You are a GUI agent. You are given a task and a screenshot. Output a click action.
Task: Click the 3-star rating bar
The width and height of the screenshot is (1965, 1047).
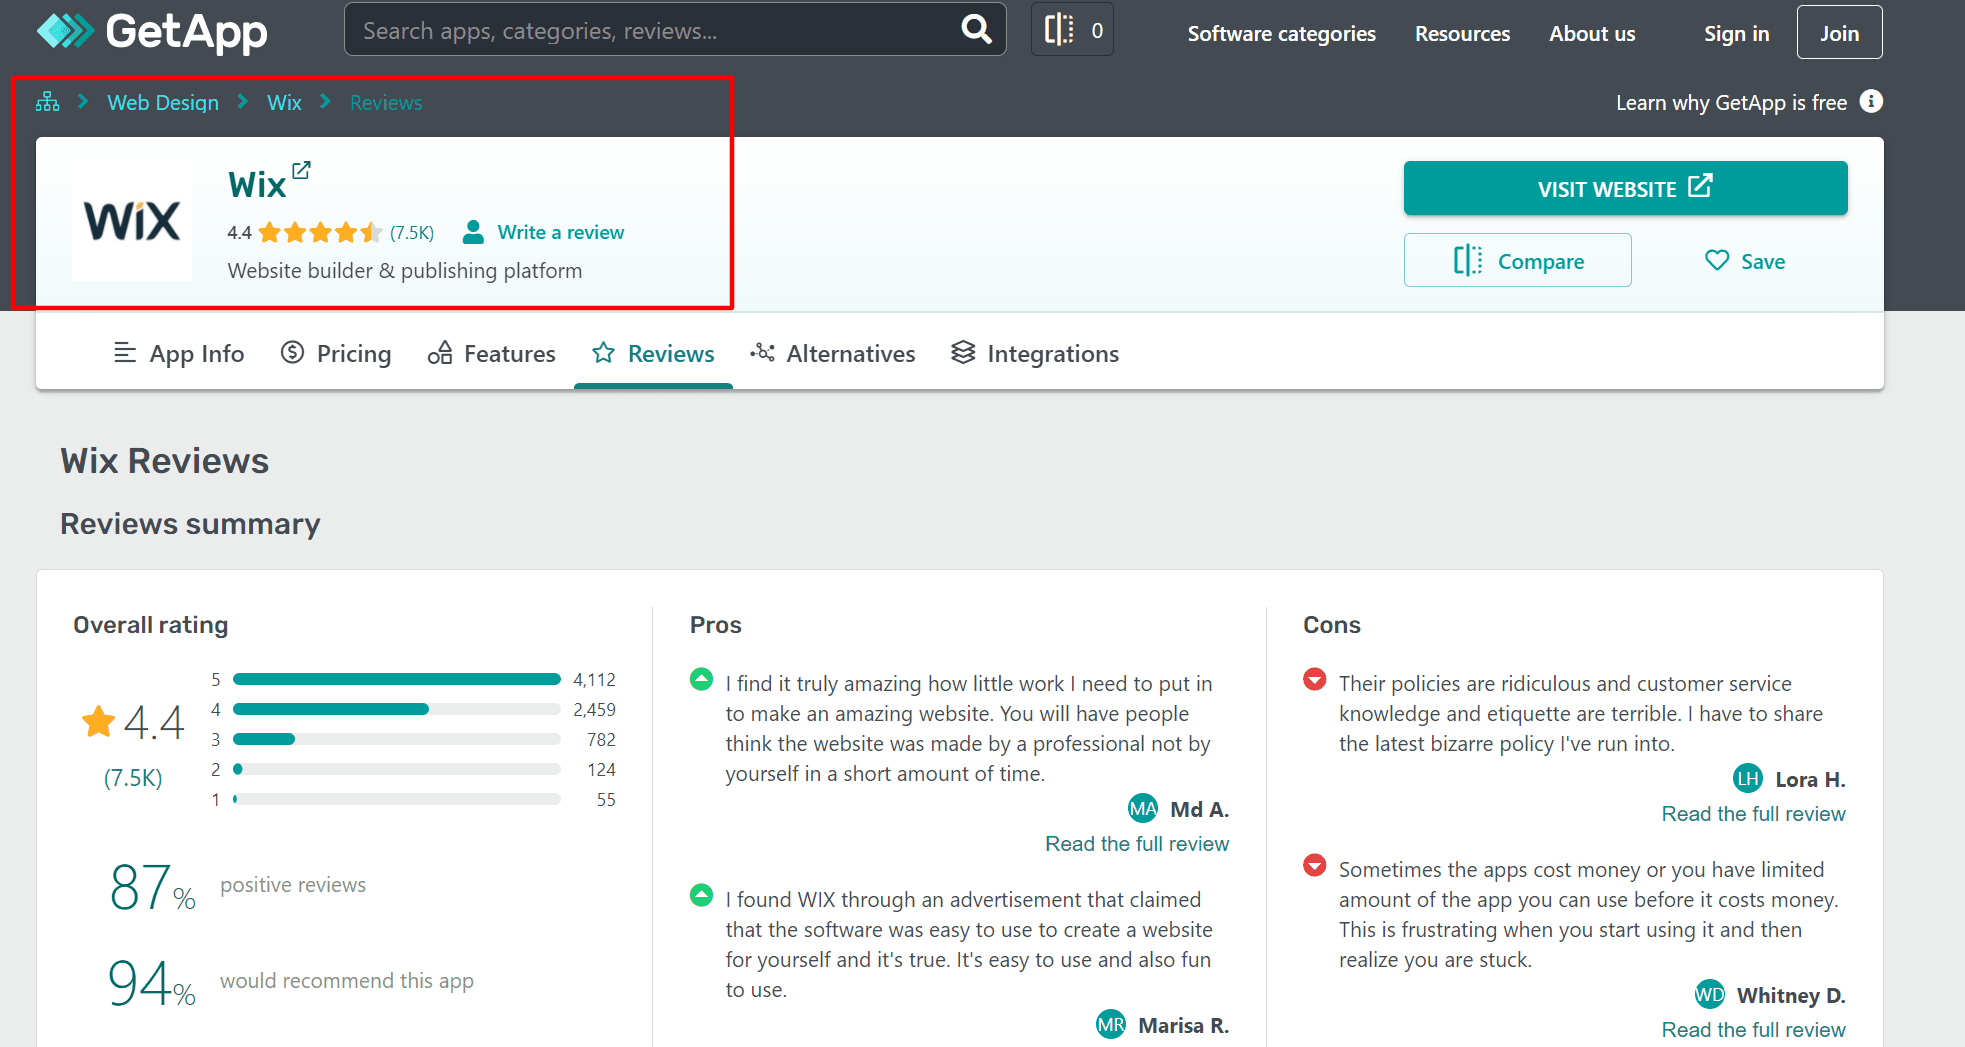click(397, 739)
